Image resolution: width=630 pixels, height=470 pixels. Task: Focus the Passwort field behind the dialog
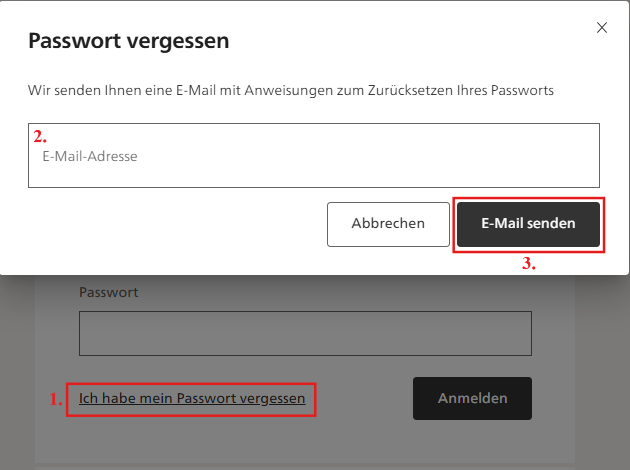tap(305, 333)
